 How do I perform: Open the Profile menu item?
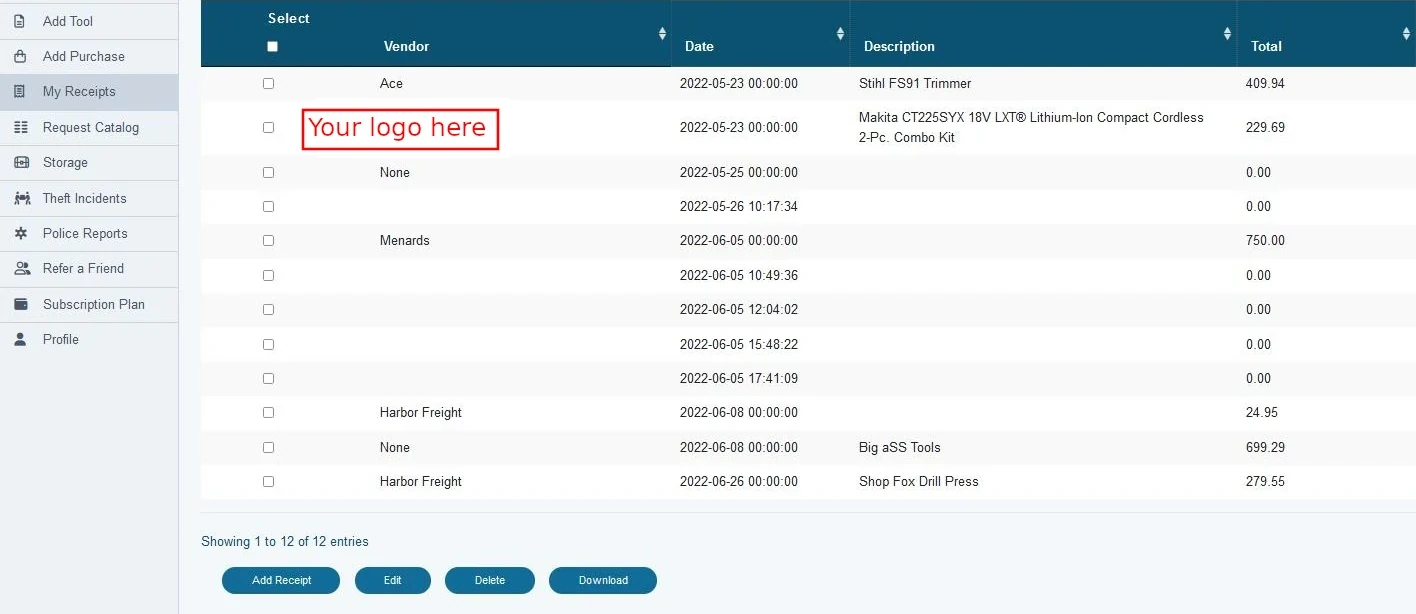pos(60,339)
